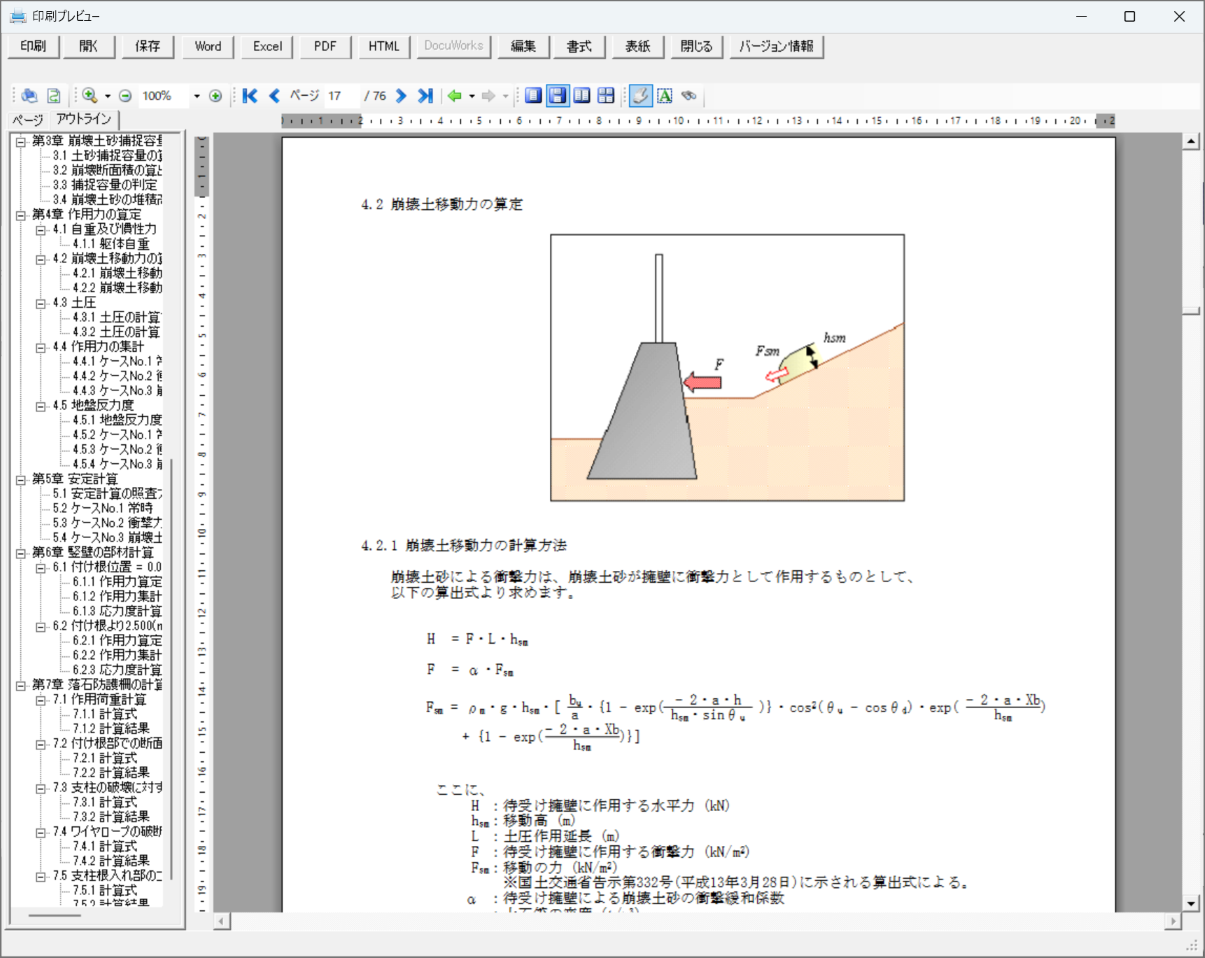Click the retaining wall diagram image
Screen dimensions: 1205x958
click(727, 367)
